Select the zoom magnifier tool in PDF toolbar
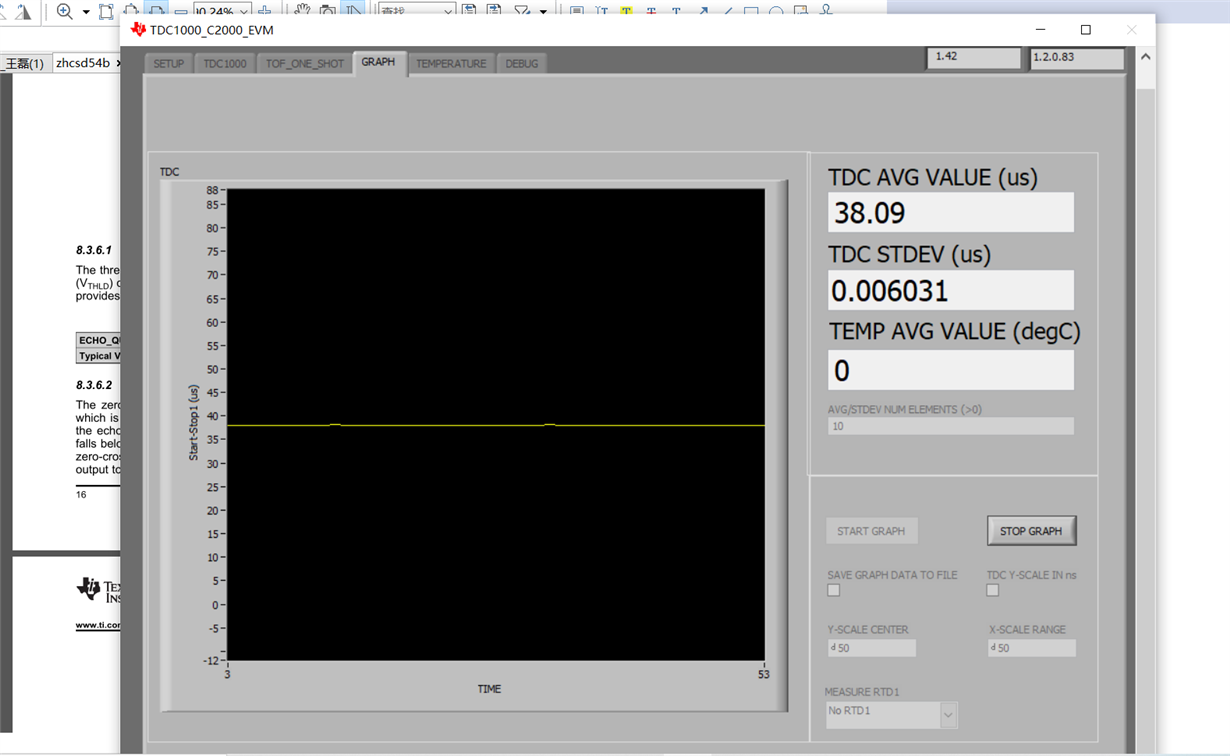1230x756 pixels. click(x=65, y=11)
